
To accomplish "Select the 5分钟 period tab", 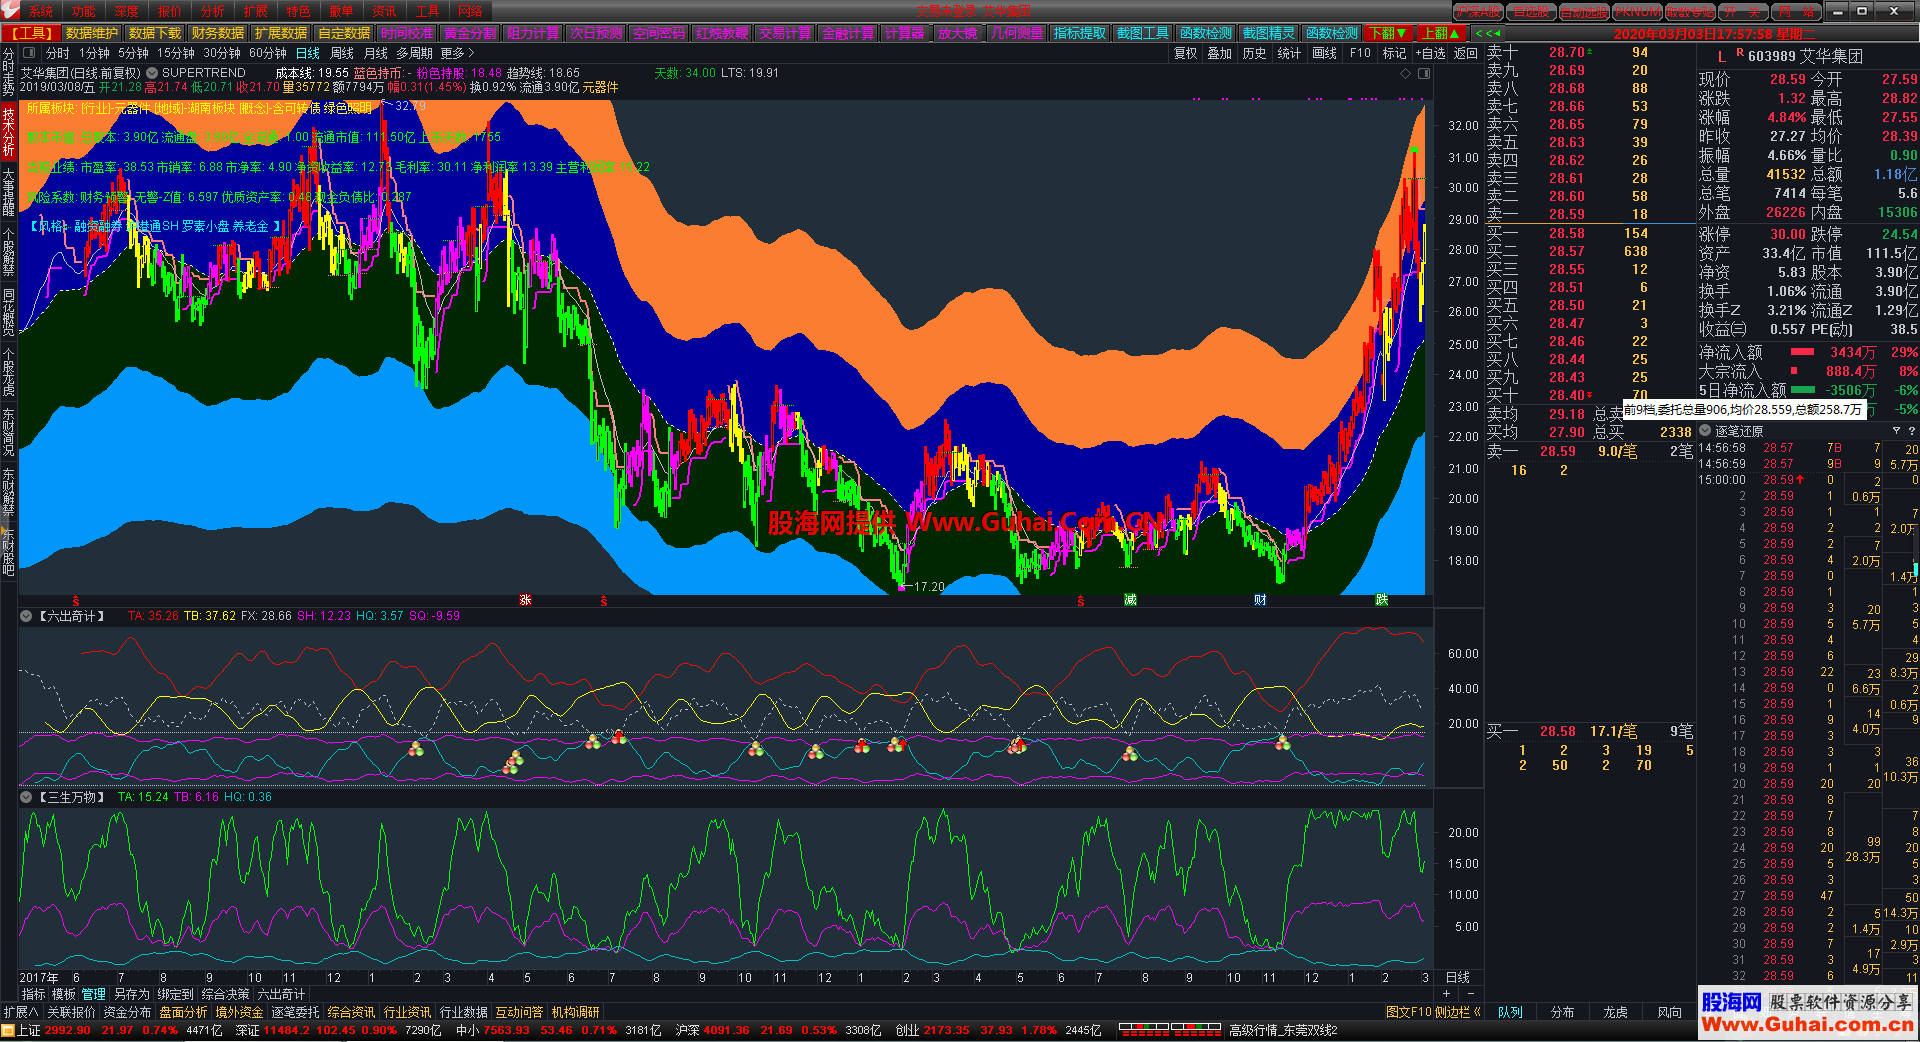I will point(132,53).
